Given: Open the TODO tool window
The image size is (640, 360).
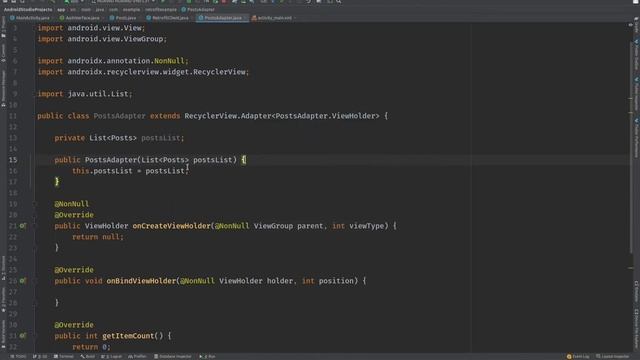Looking at the screenshot, I should [18, 357].
